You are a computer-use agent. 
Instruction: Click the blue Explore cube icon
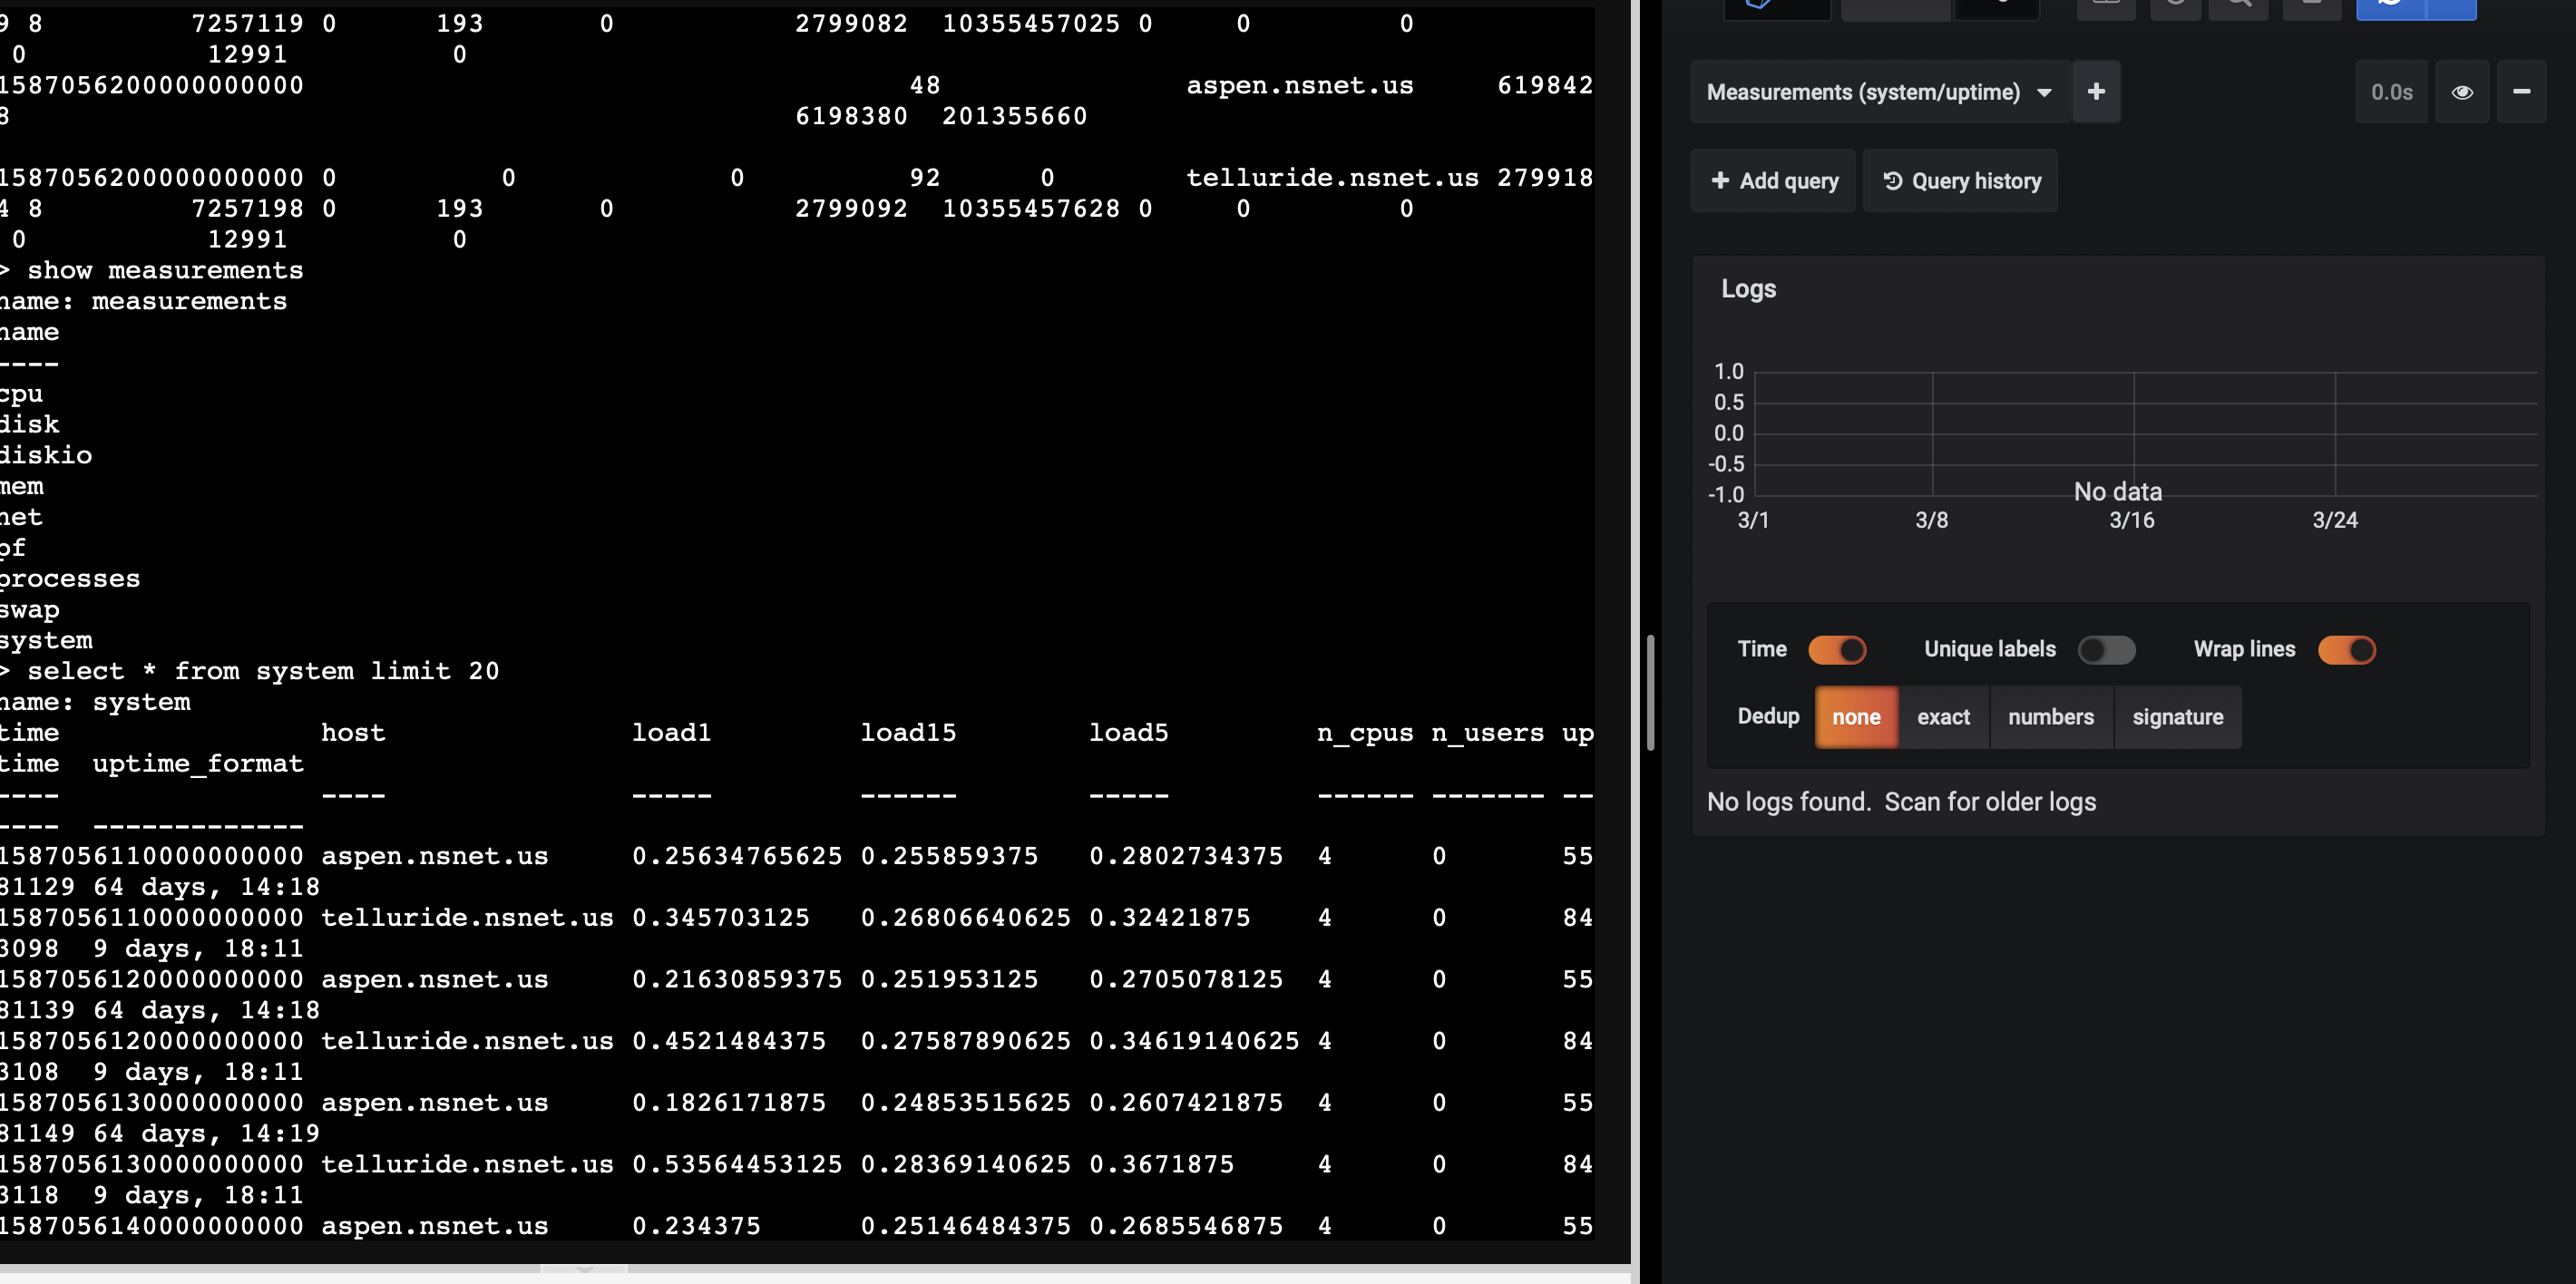point(1760,8)
